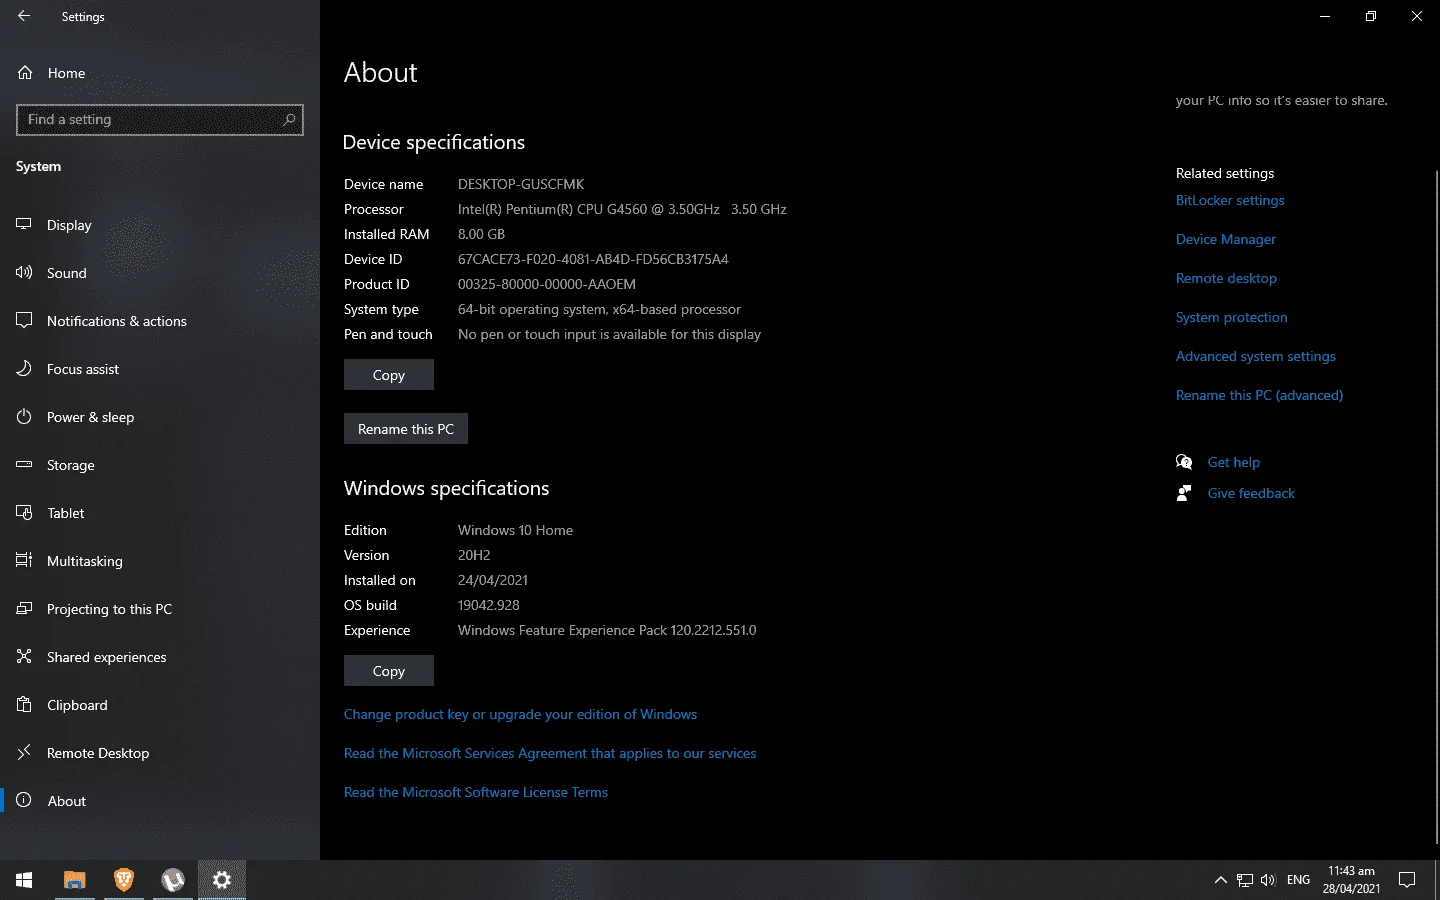Open Sound settings icon
1440x900 pixels.
point(24,273)
